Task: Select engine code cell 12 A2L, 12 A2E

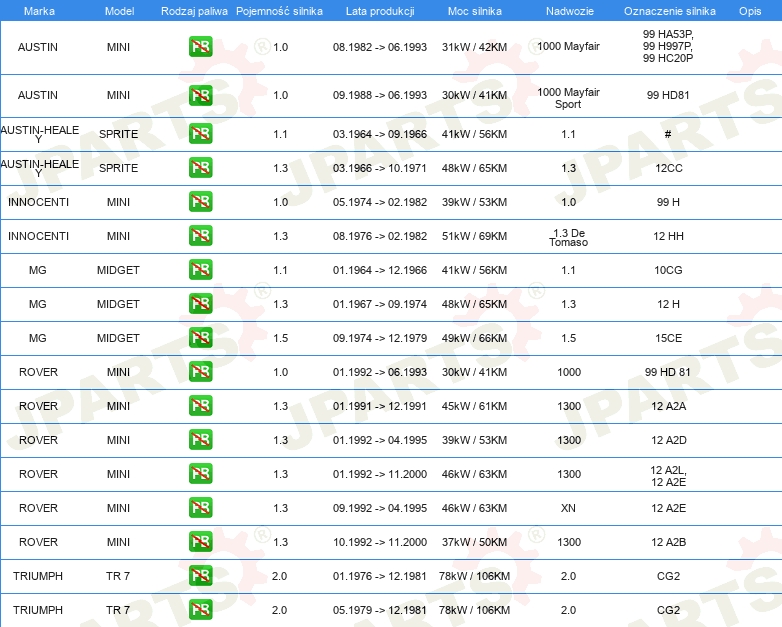Action: click(x=668, y=476)
